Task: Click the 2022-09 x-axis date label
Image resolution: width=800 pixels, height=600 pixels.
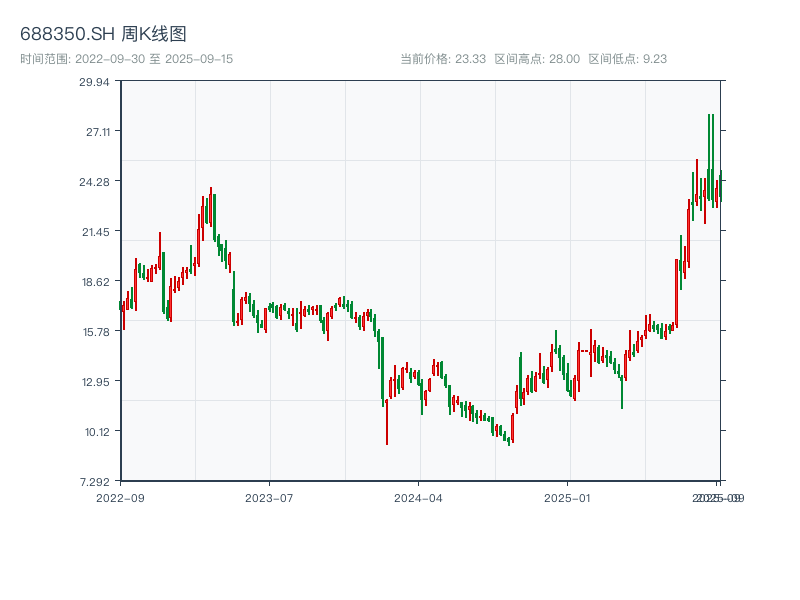Action: click(x=120, y=497)
